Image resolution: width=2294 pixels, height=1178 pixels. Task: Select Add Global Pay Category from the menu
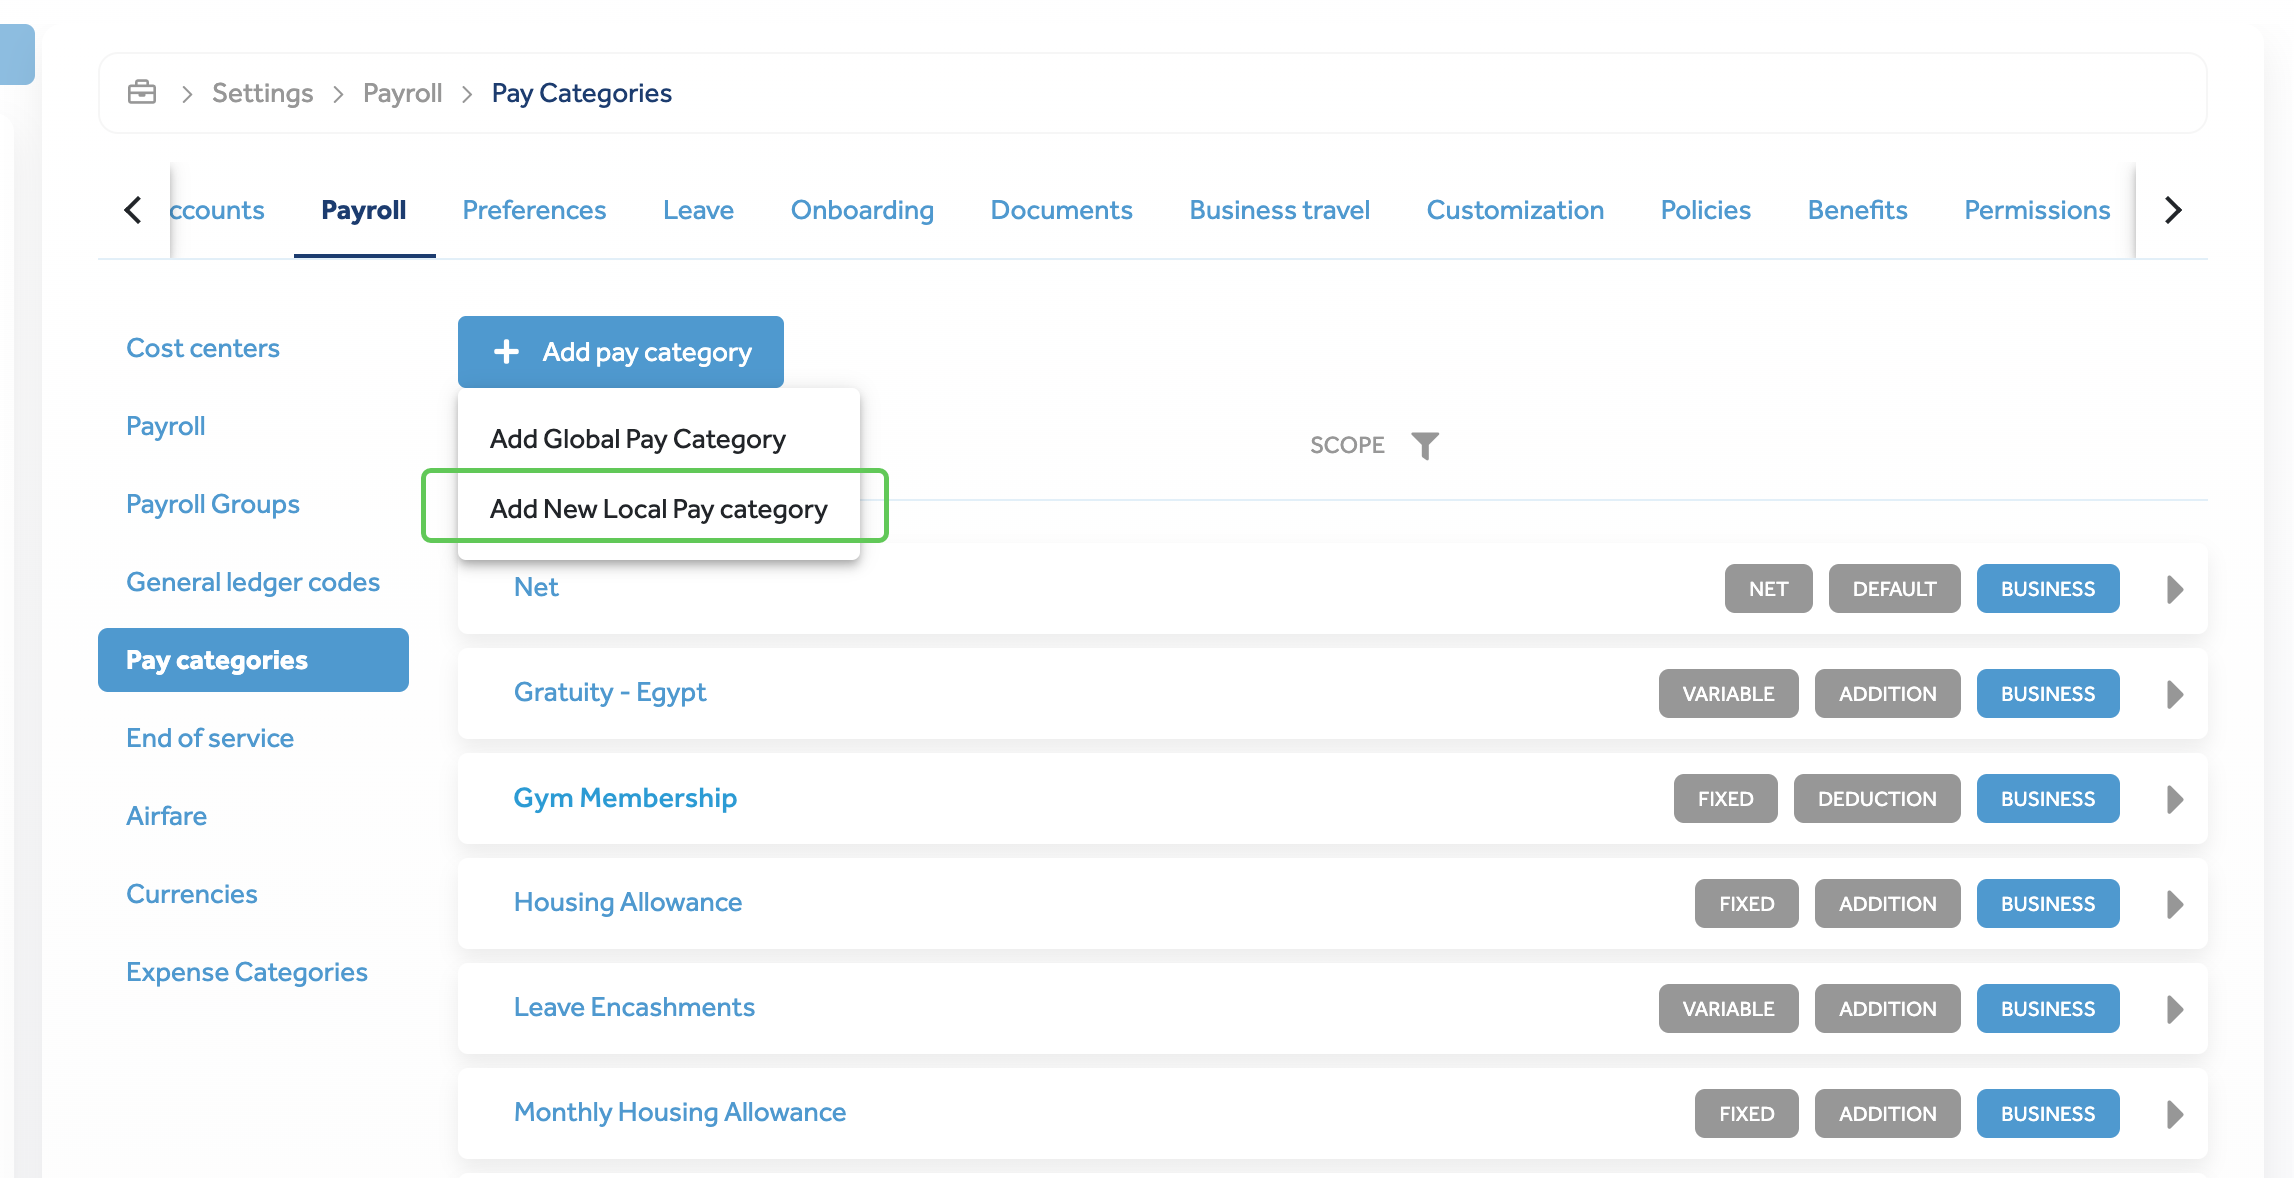[637, 438]
